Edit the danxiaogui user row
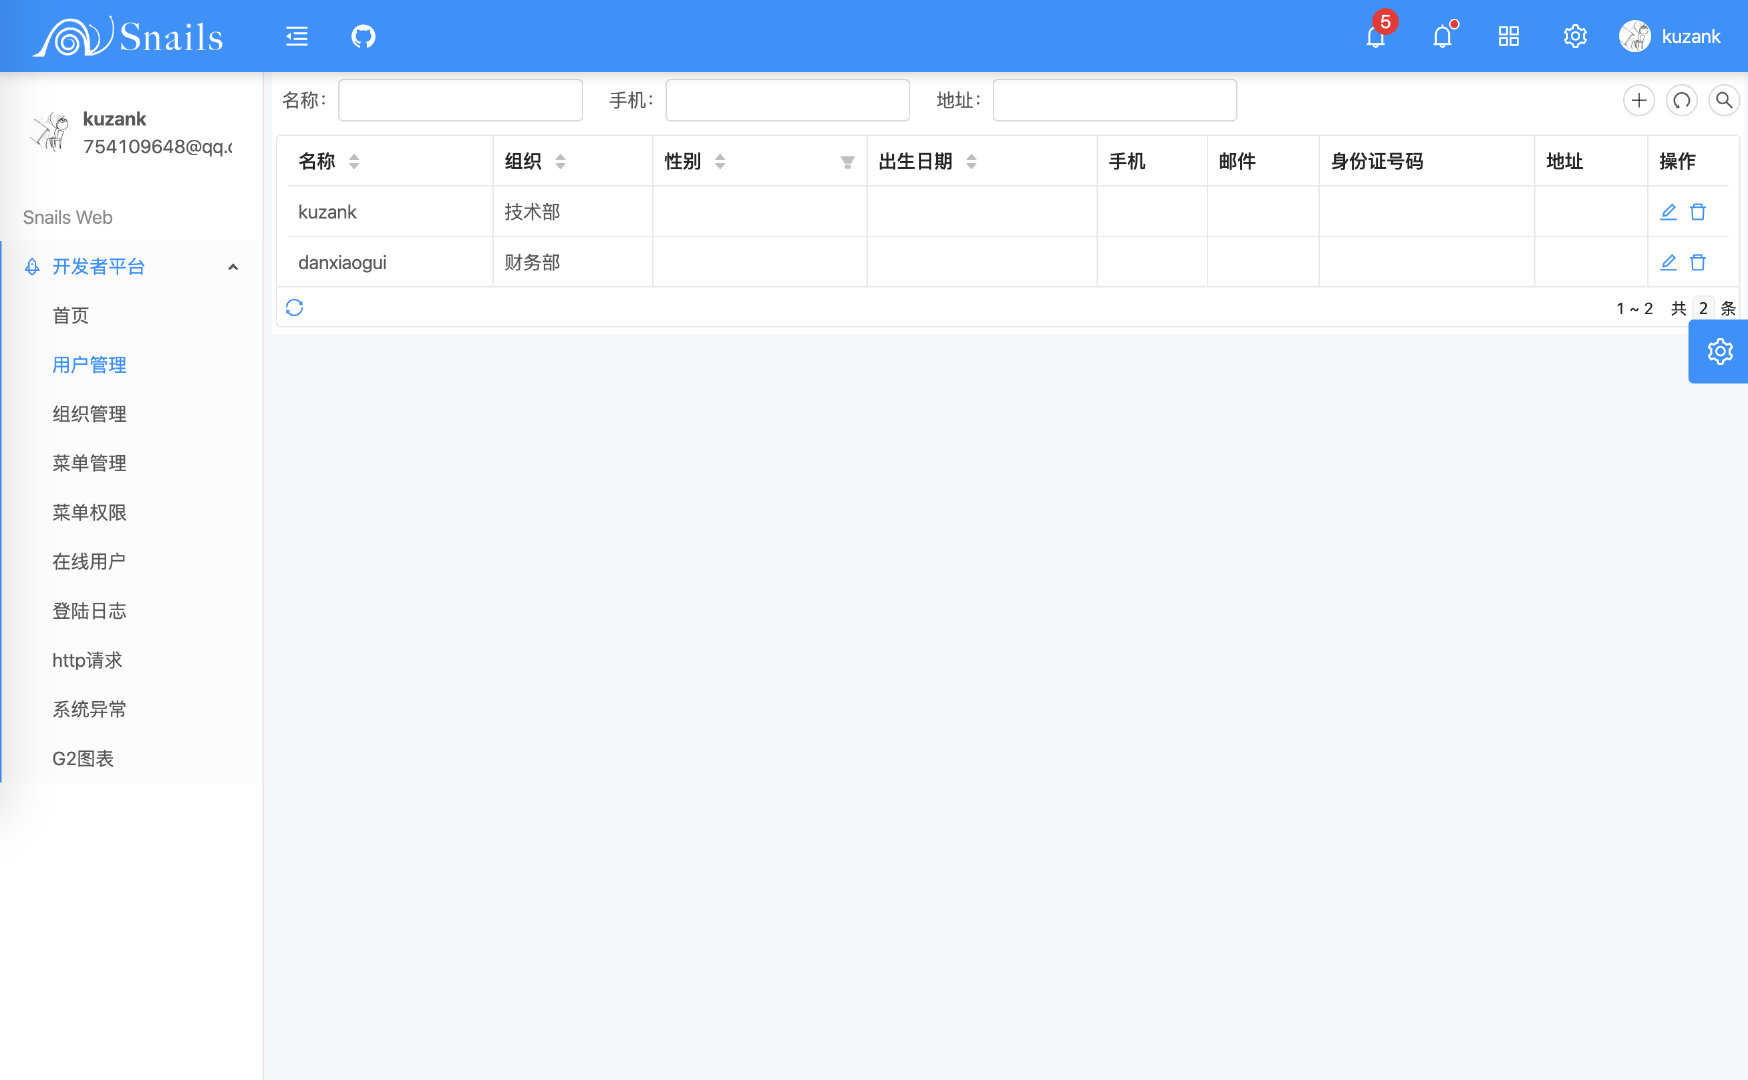 (x=1668, y=262)
